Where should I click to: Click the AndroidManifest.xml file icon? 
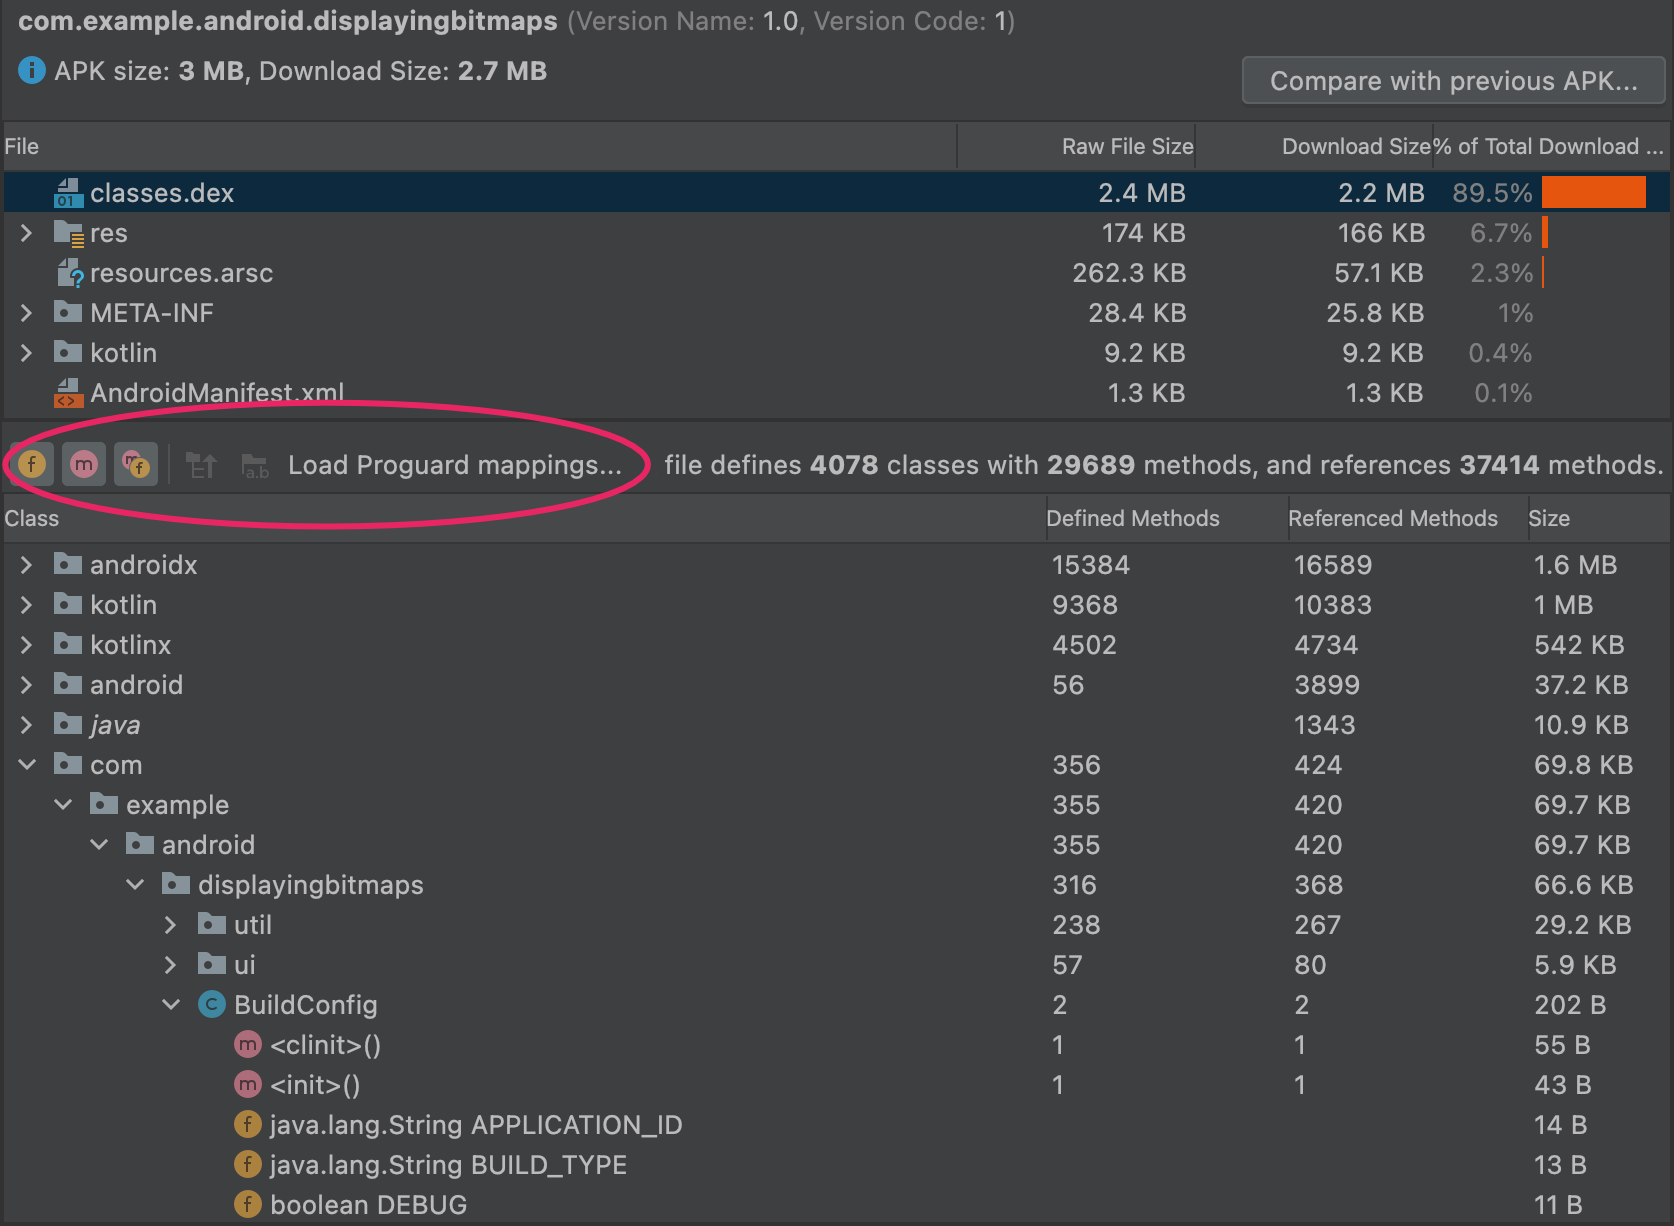click(x=67, y=393)
